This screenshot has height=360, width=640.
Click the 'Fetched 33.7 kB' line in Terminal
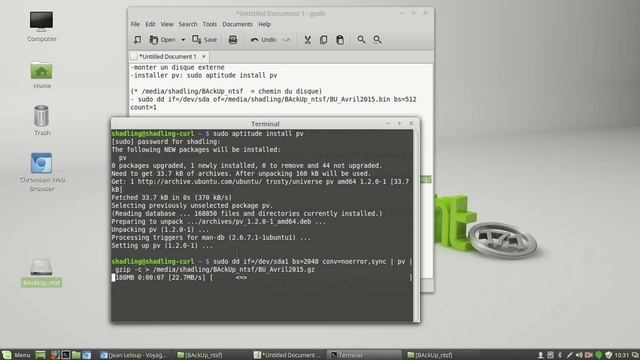click(171, 198)
